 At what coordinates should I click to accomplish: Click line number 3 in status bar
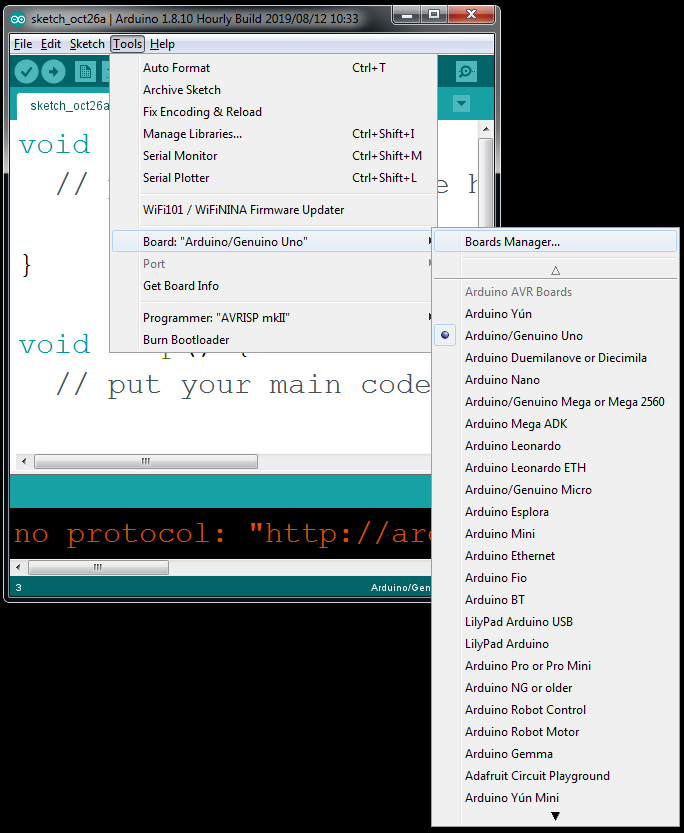click(x=19, y=588)
